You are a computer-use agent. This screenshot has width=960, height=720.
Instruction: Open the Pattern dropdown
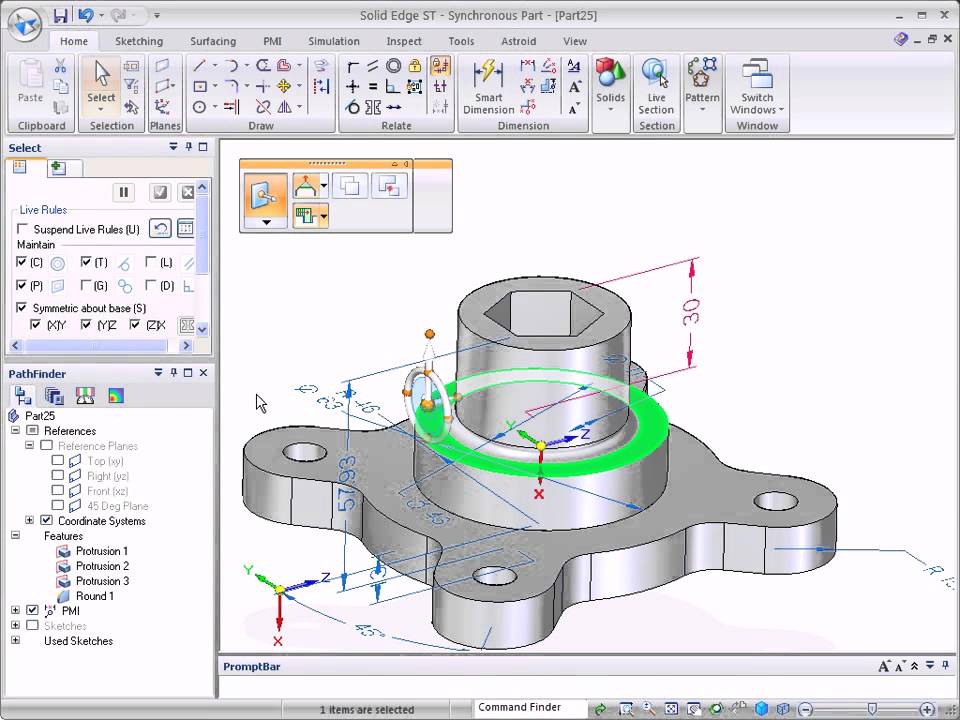[702, 110]
